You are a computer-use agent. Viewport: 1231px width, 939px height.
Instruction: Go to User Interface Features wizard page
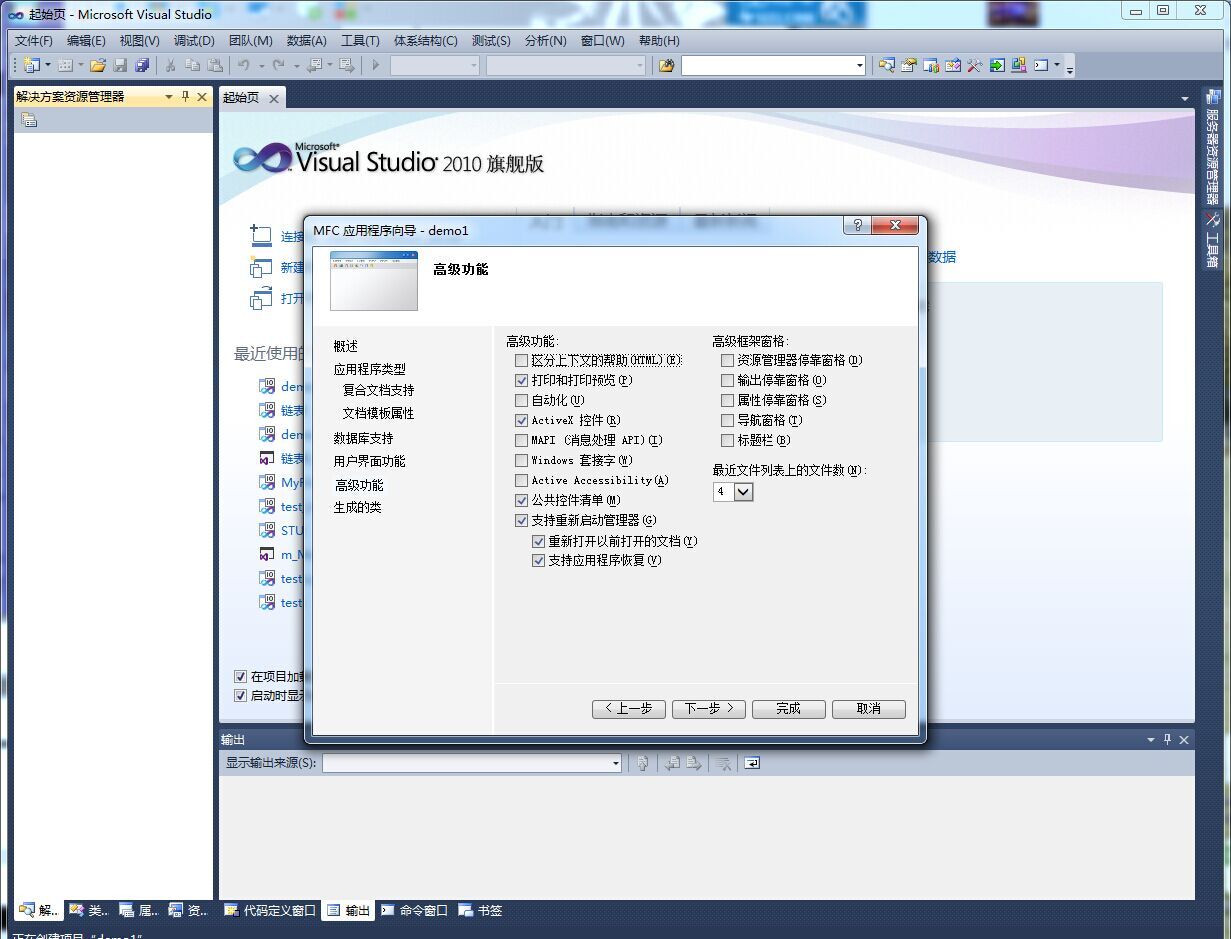point(369,461)
